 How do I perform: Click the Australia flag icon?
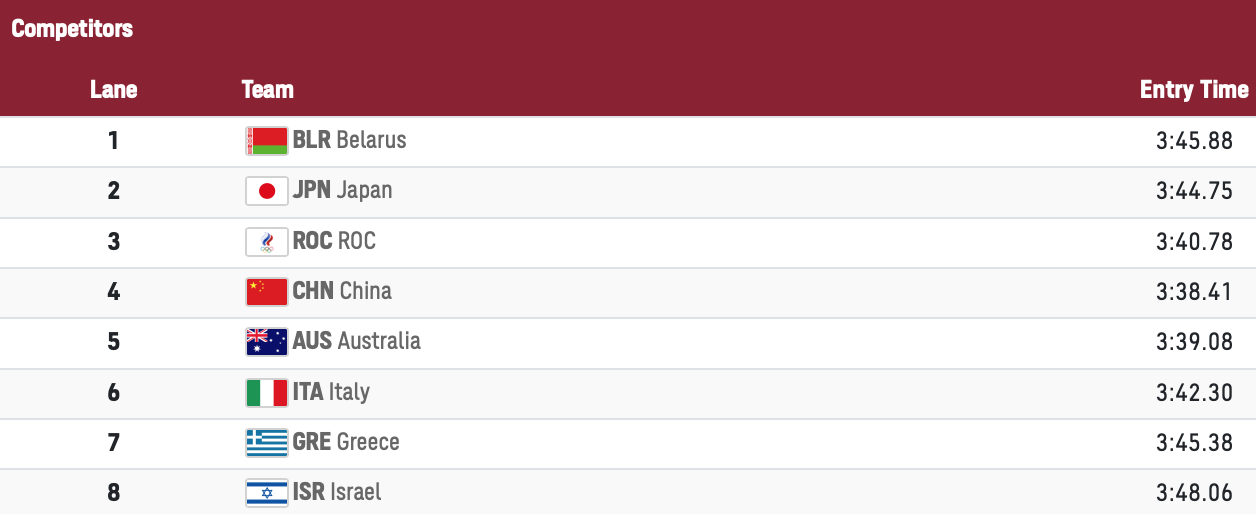pyautogui.click(x=266, y=342)
